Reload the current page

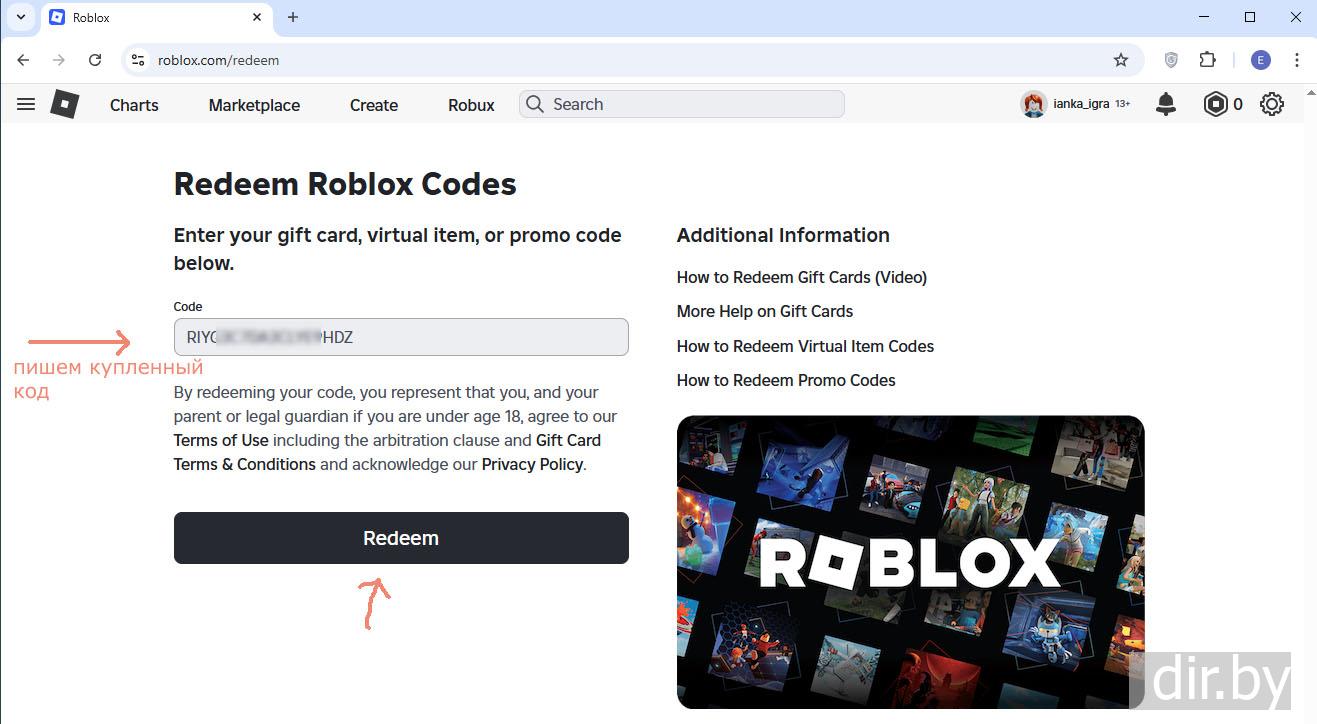click(95, 60)
